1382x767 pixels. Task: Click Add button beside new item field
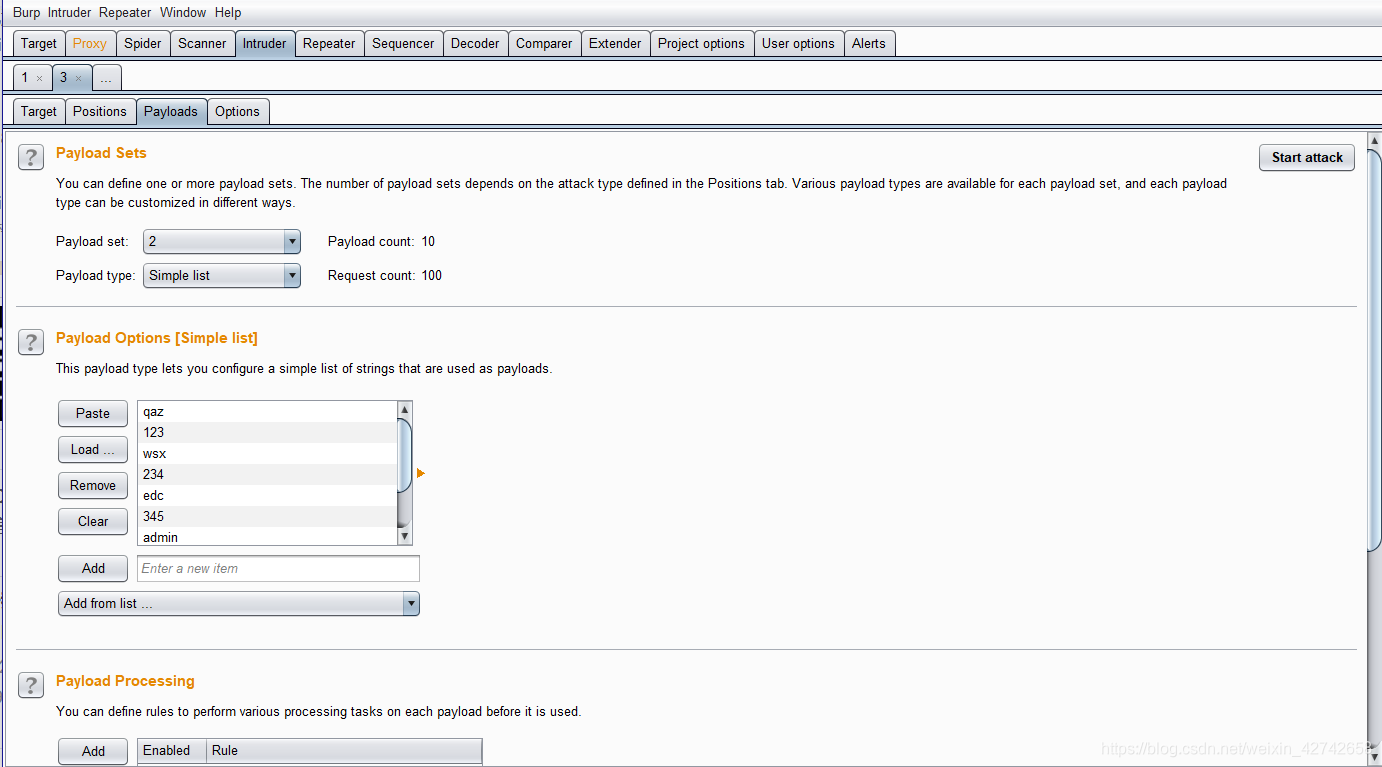pos(93,568)
